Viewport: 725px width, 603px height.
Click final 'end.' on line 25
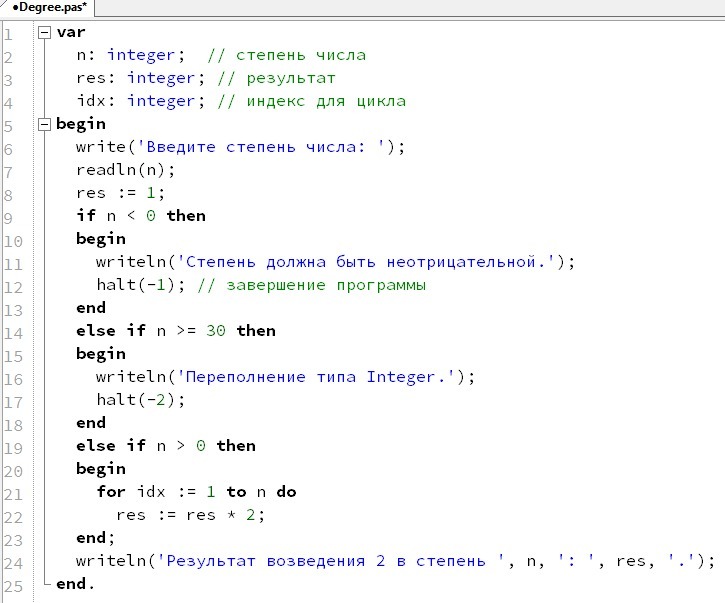point(75,584)
